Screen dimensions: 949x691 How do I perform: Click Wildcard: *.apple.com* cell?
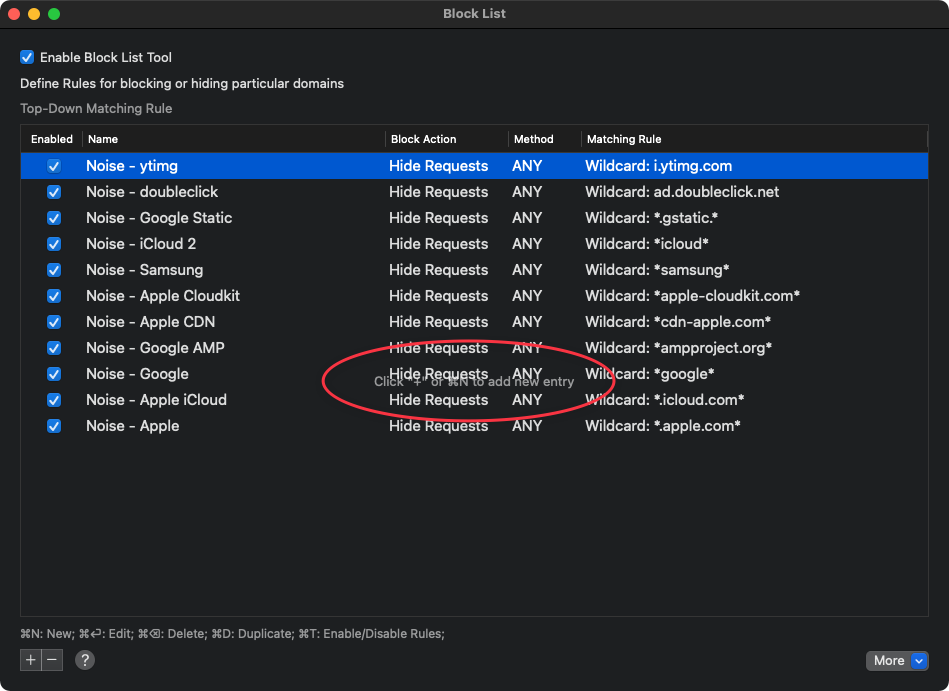[663, 426]
